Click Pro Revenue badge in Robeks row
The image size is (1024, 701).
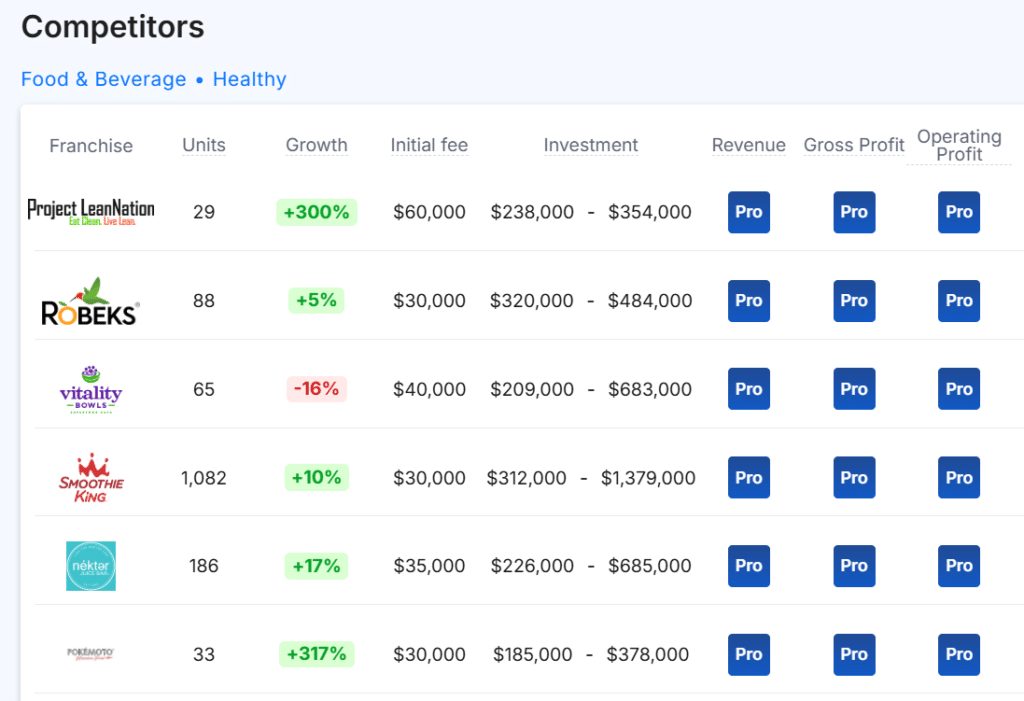tap(748, 301)
